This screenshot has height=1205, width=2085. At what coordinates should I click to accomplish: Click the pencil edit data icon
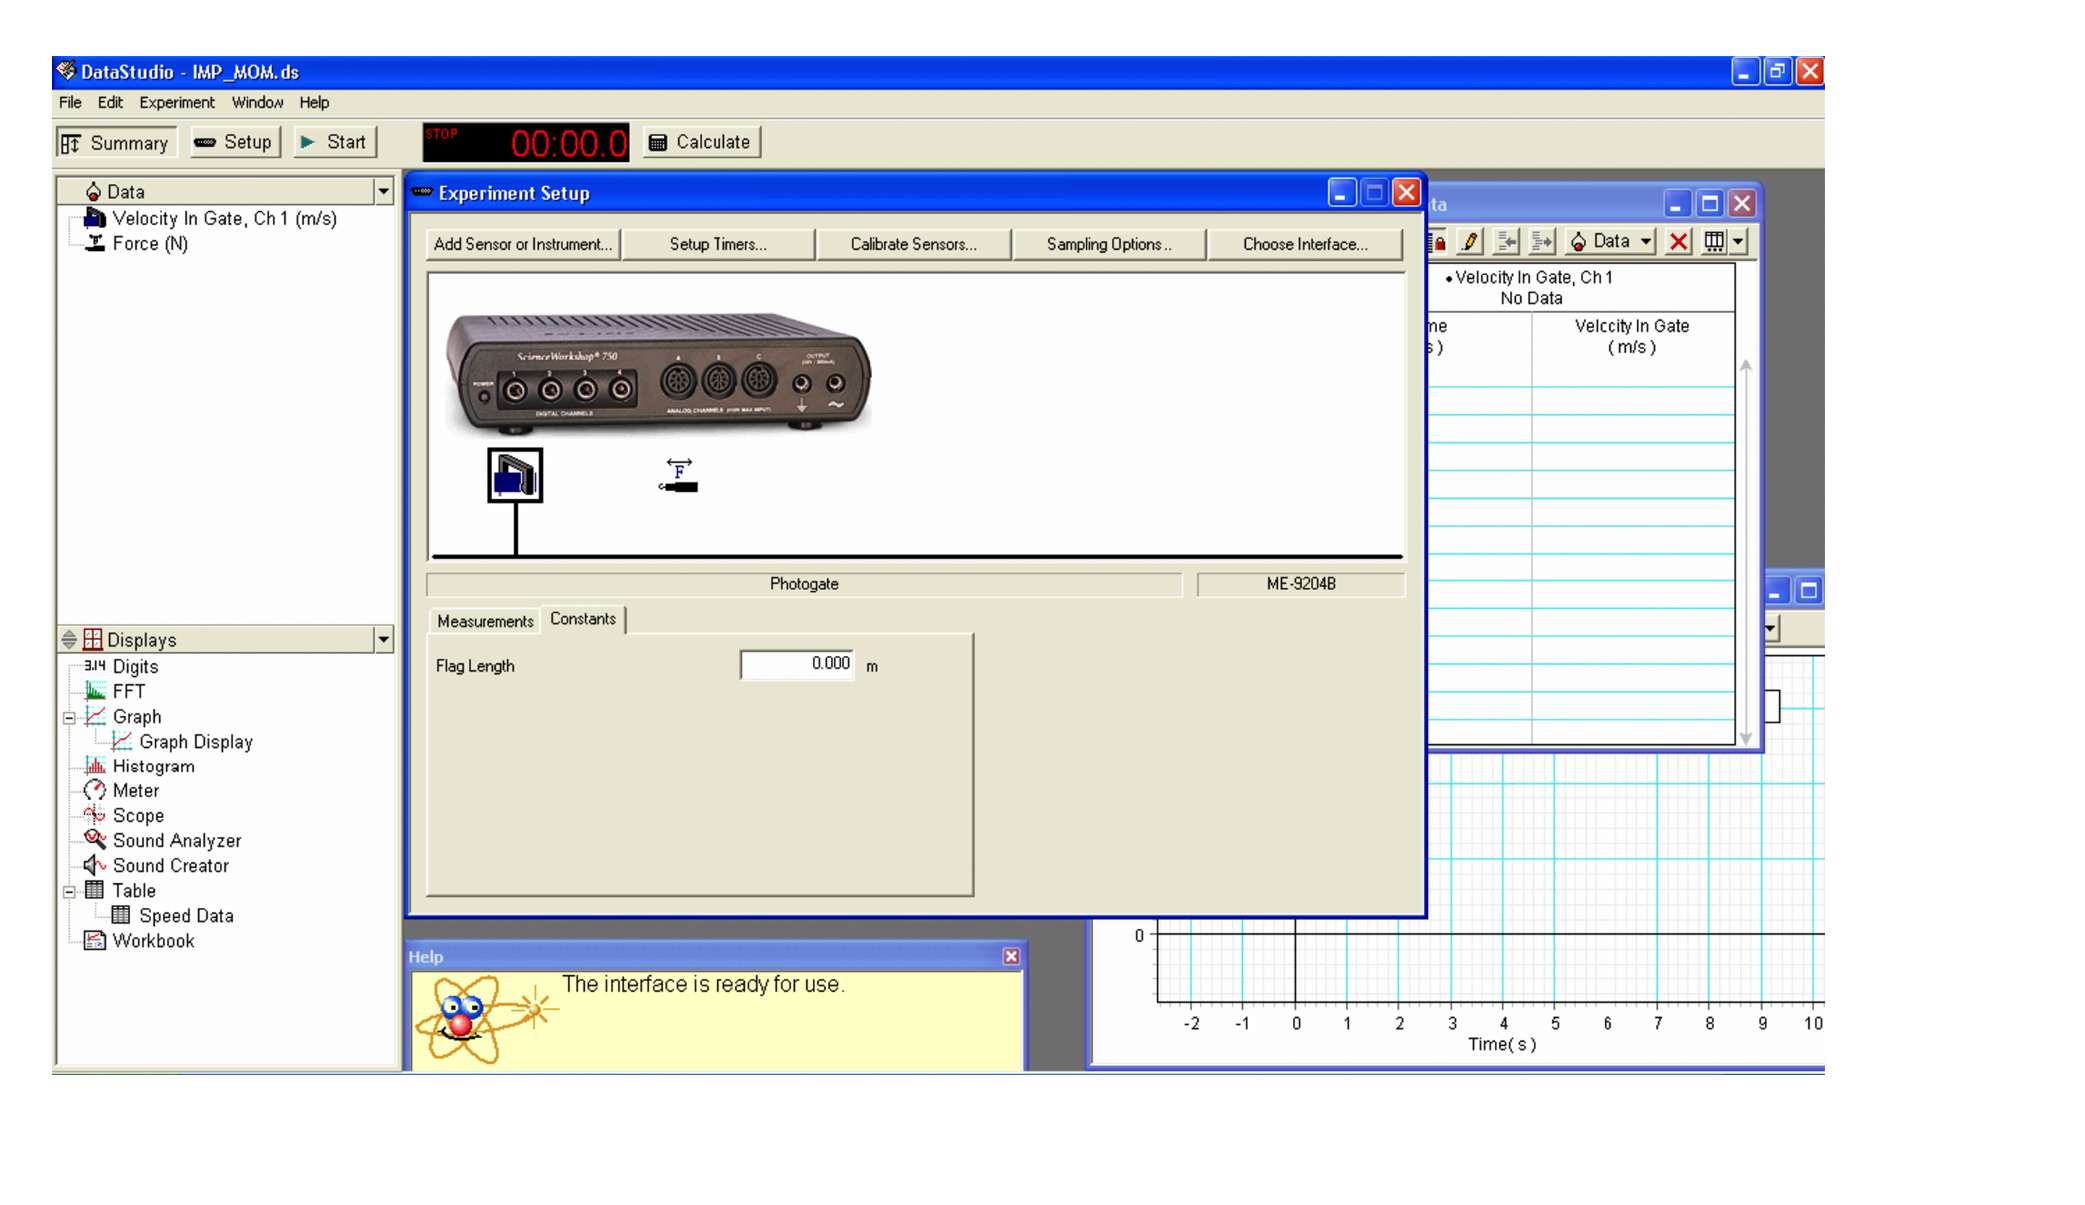pyautogui.click(x=1469, y=241)
